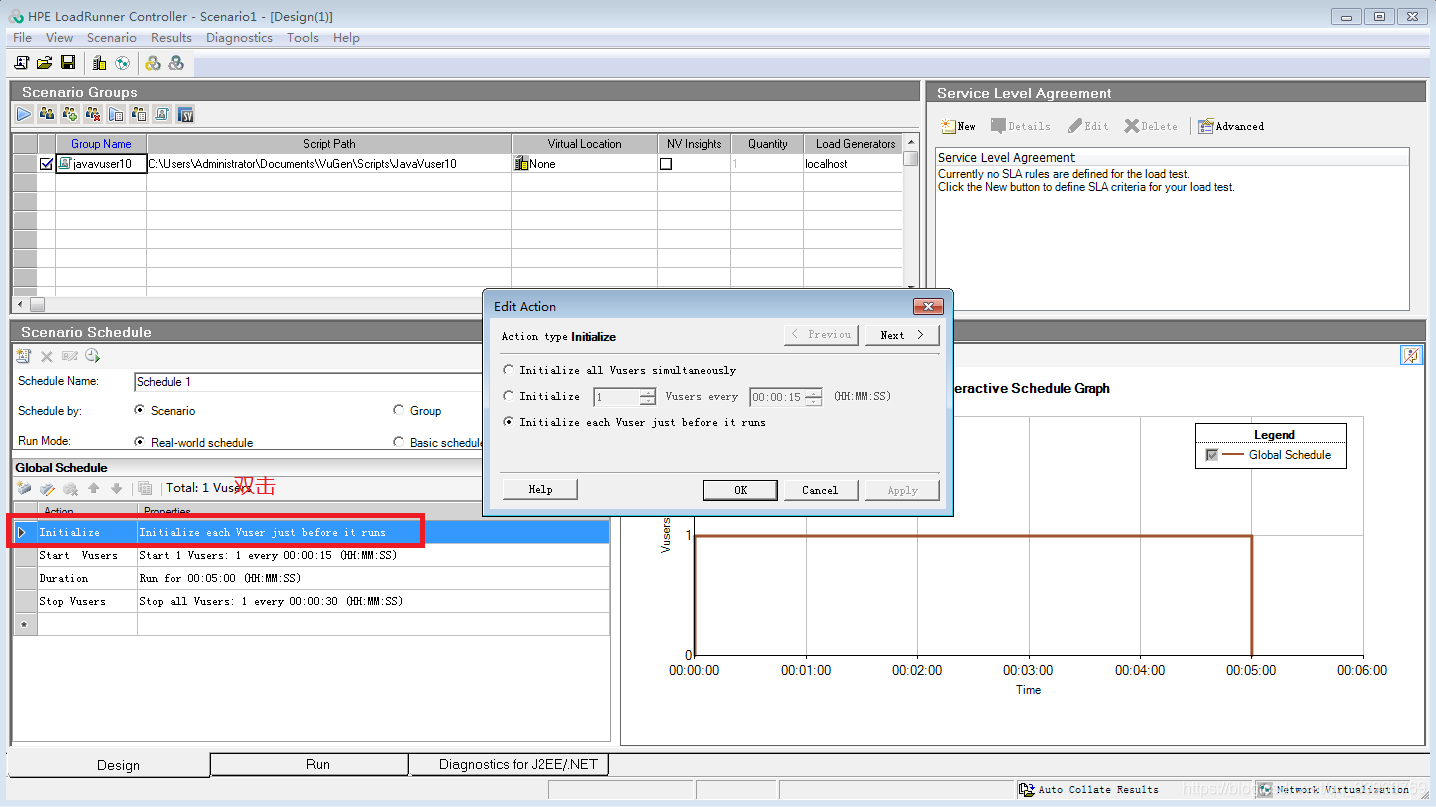Viewport: 1436px width, 807px height.
Task: Click the Add Action icon in Global Schedule
Action: point(24,489)
